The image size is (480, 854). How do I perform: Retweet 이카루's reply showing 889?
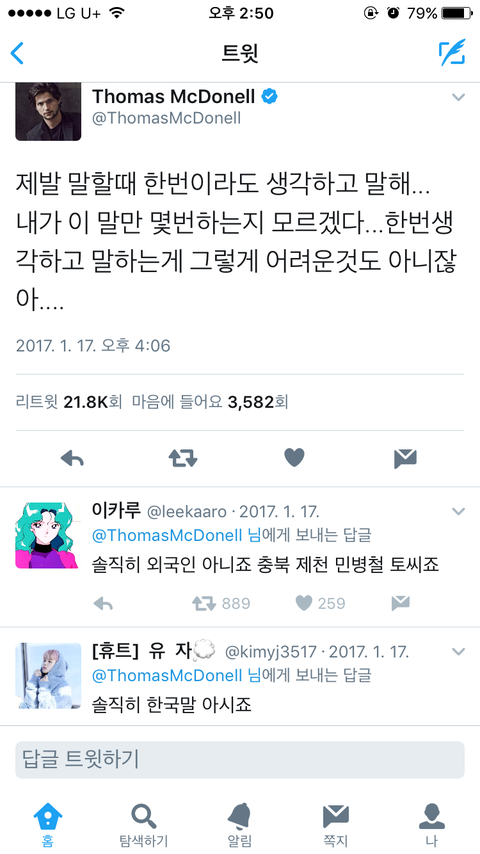point(221,603)
